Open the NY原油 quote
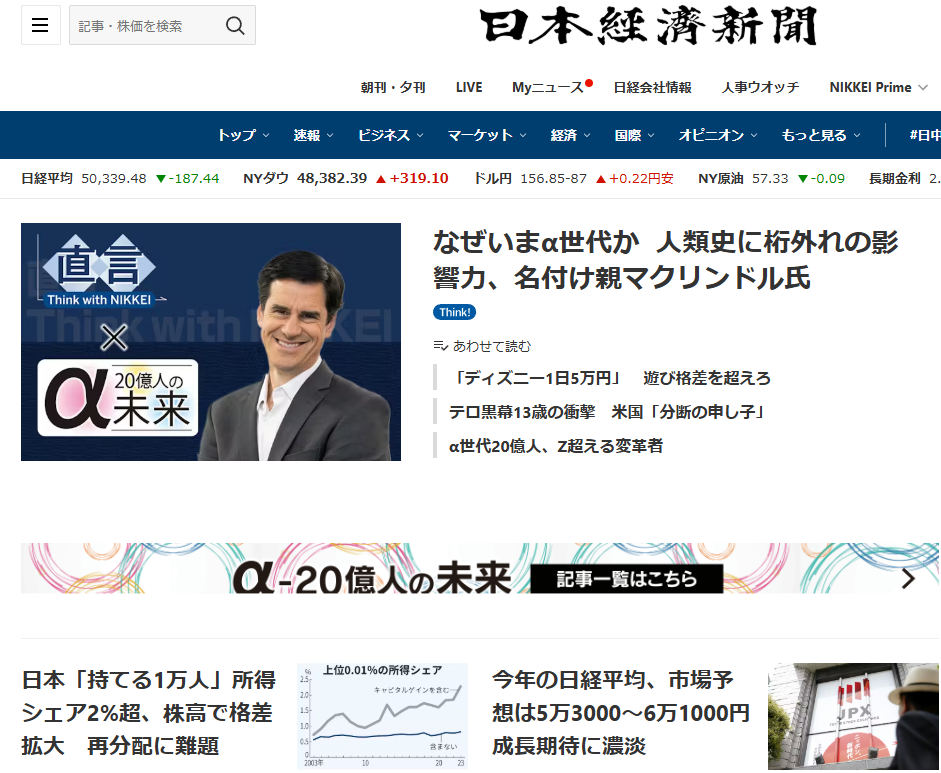The width and height of the screenshot is (941, 773). click(x=771, y=178)
